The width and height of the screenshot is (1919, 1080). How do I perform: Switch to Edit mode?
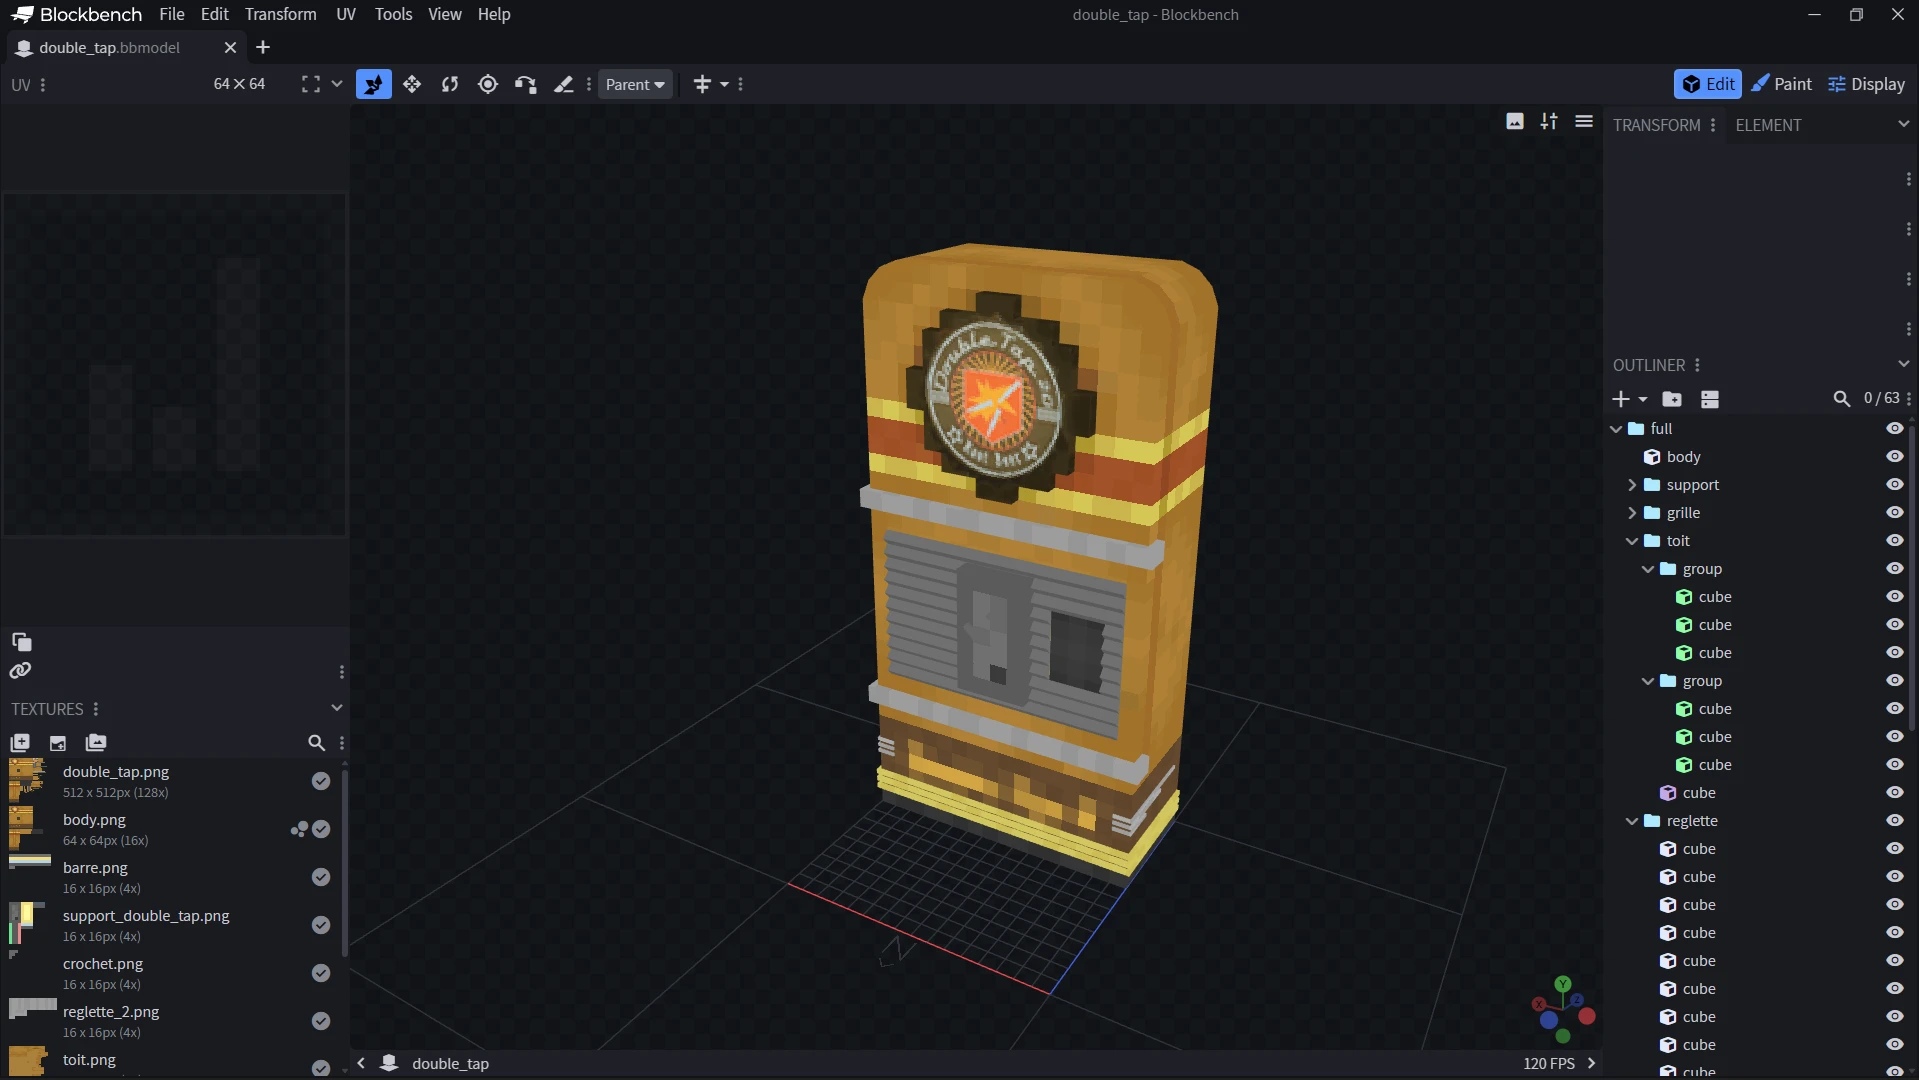pos(1708,84)
